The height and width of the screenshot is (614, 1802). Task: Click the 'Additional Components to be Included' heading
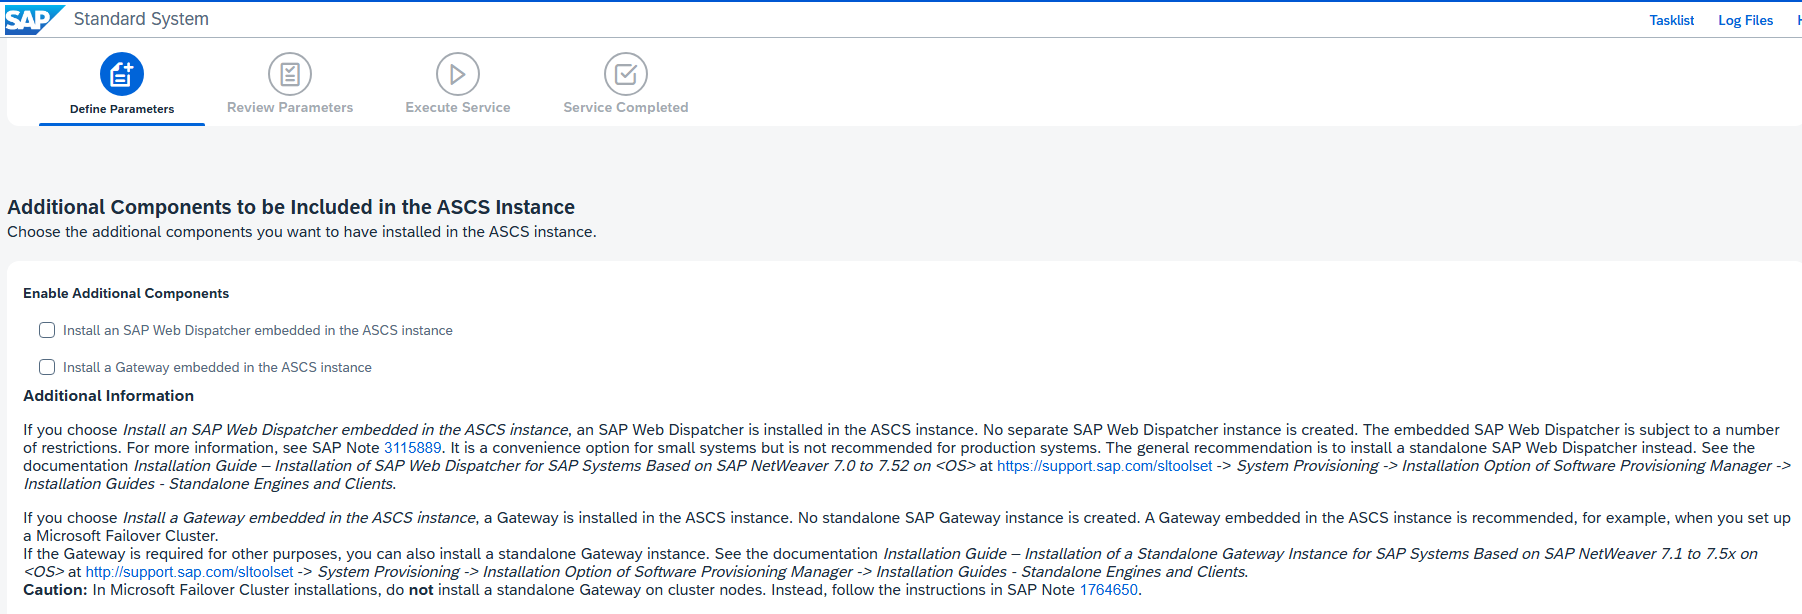click(x=291, y=207)
